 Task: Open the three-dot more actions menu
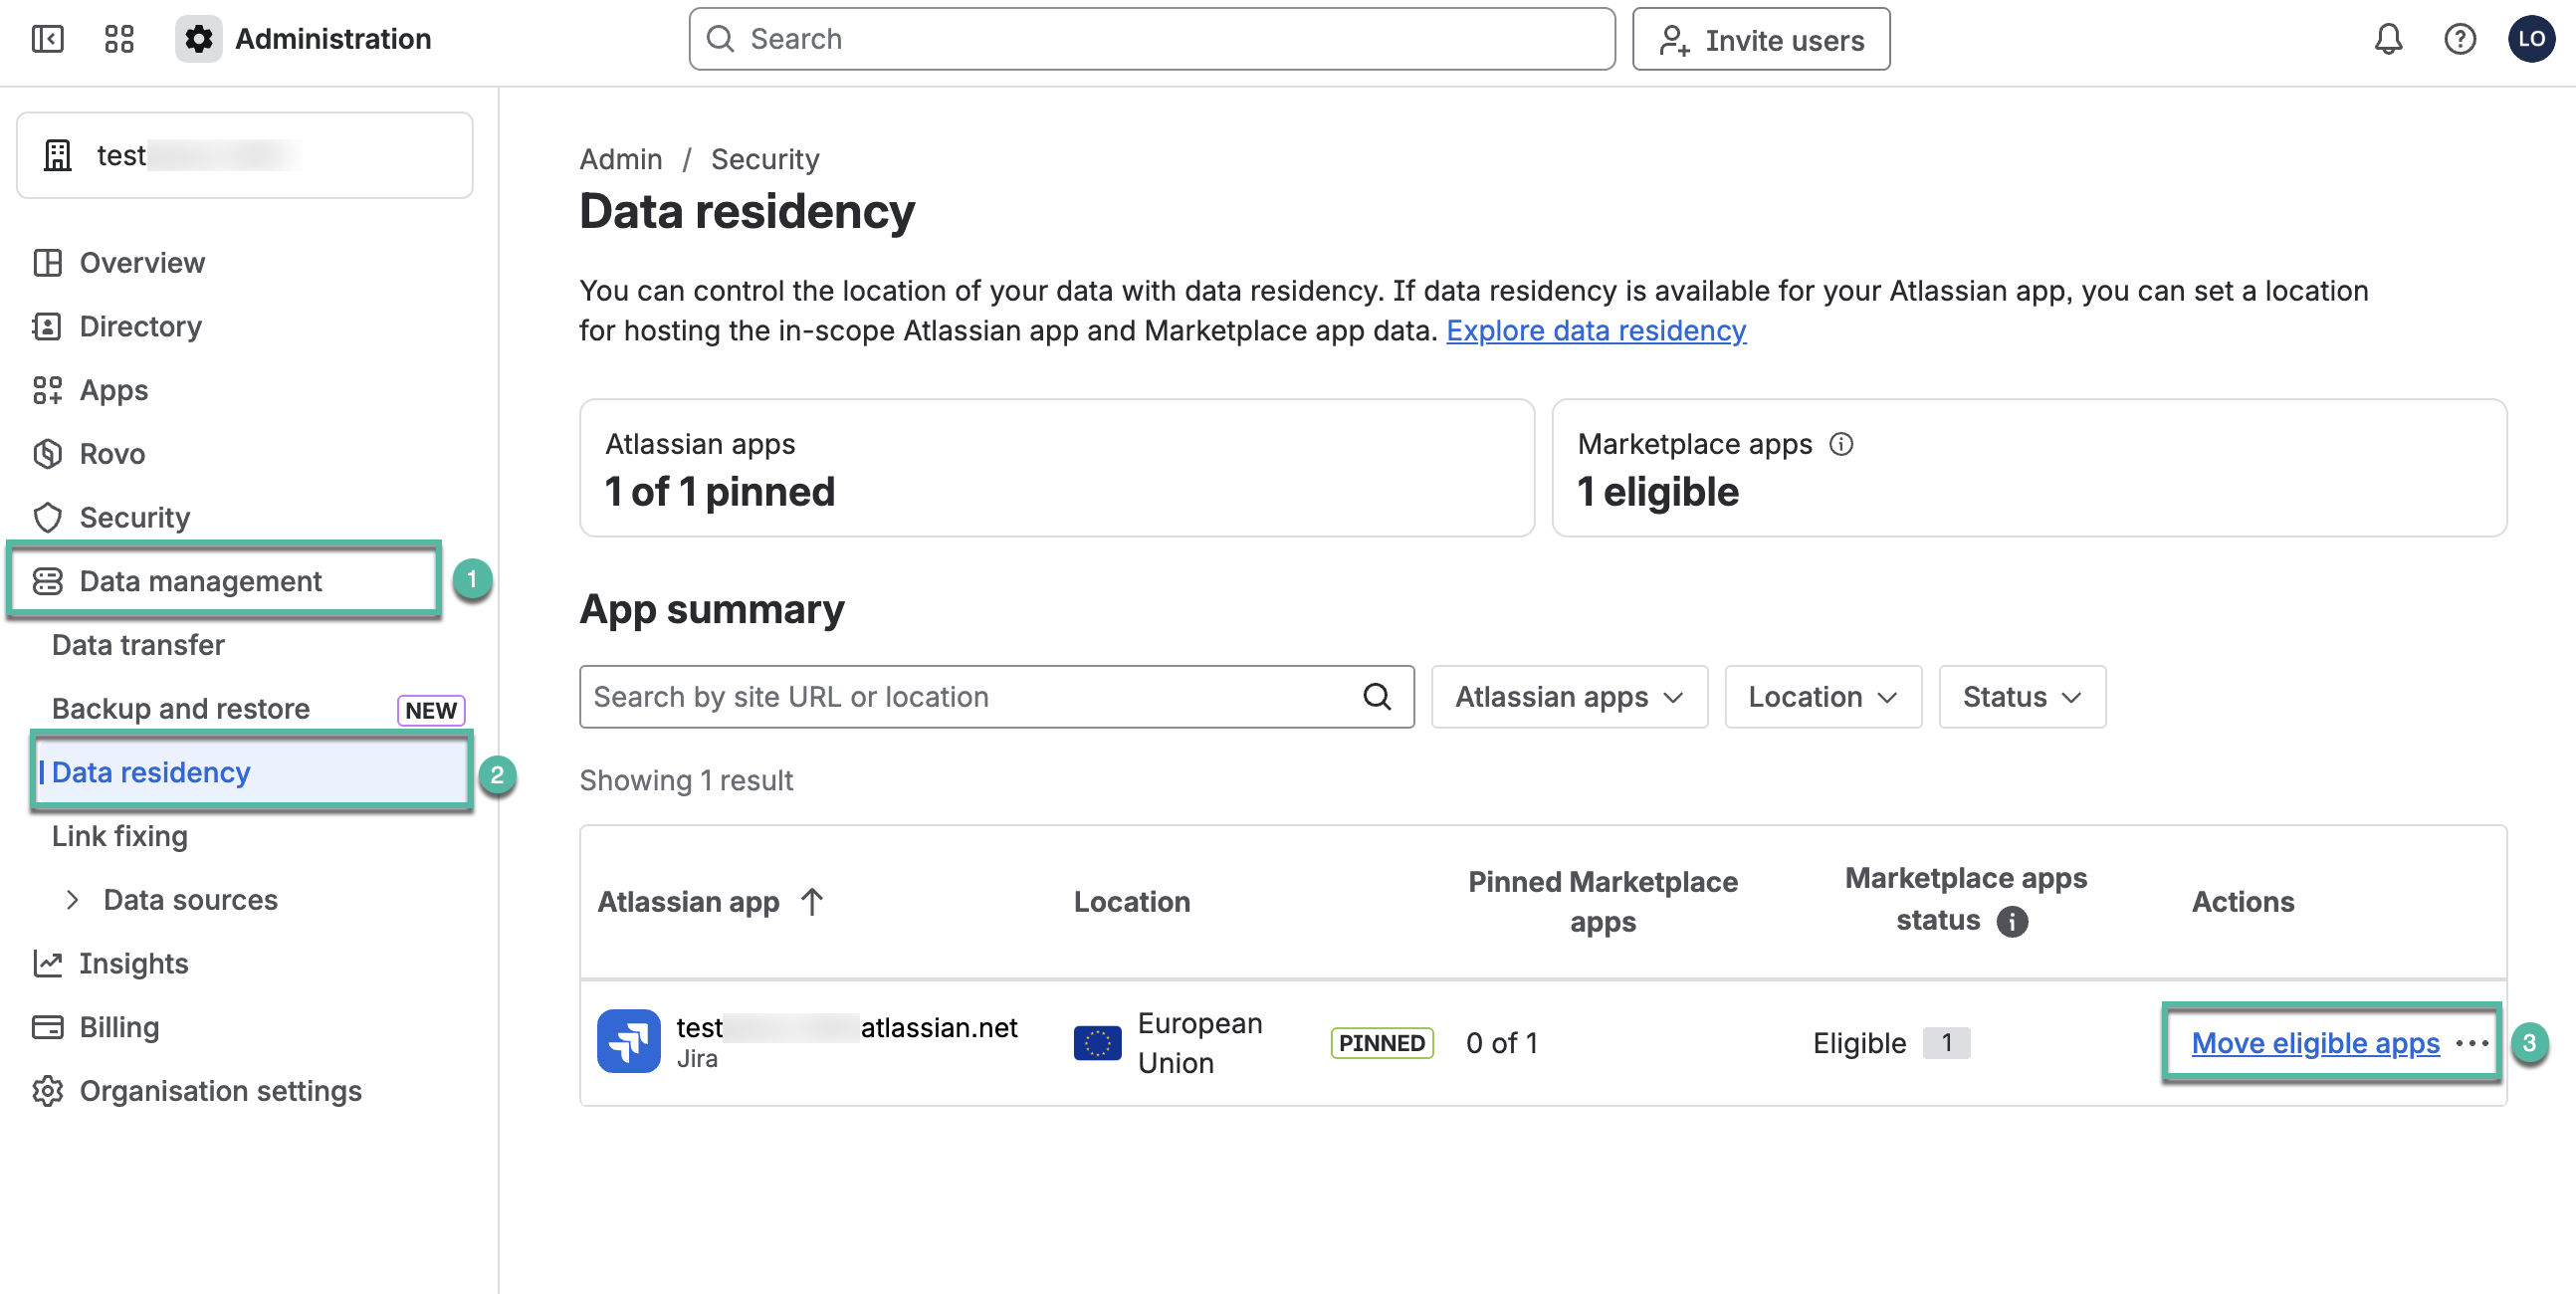[2472, 1043]
